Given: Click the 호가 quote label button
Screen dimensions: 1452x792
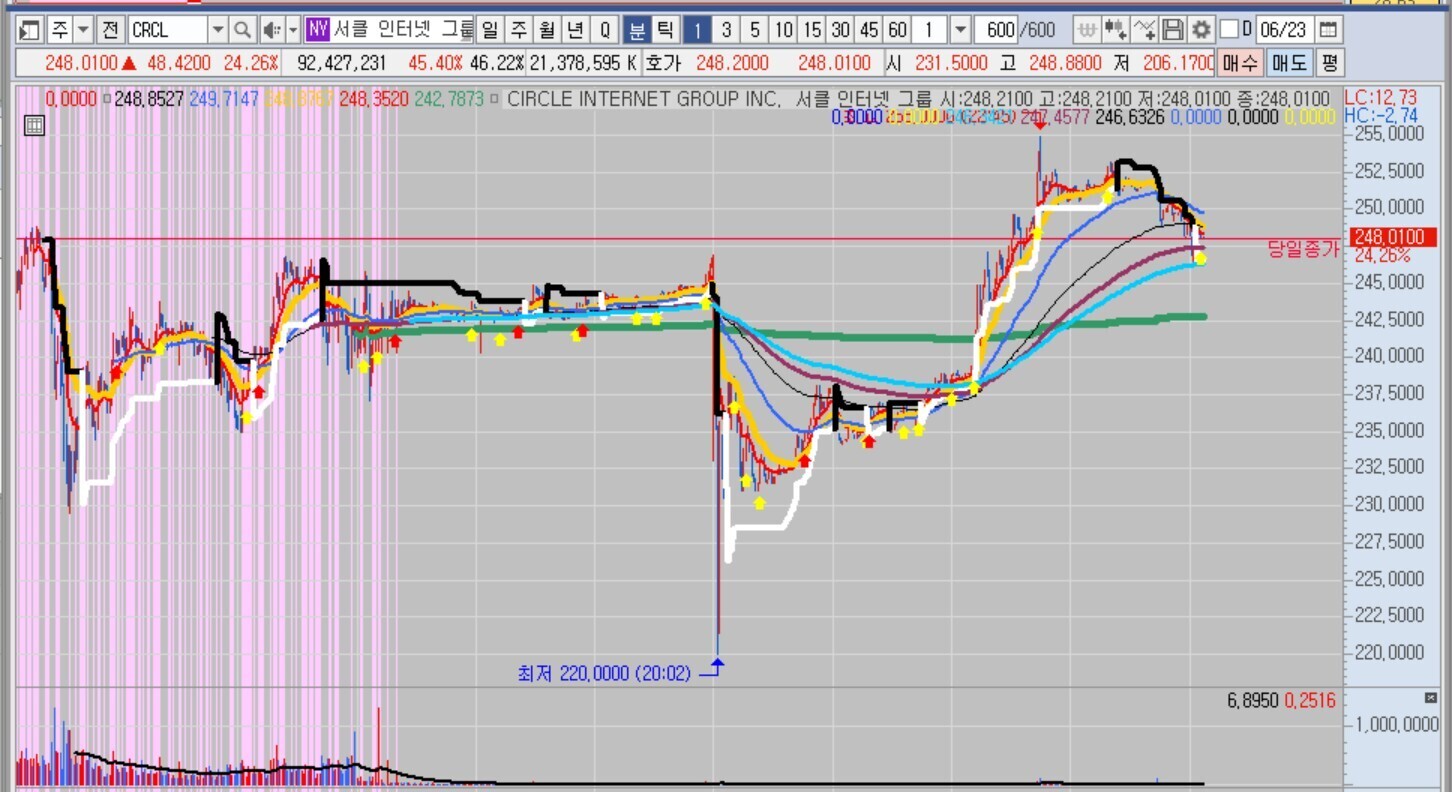Looking at the screenshot, I should pos(663,63).
